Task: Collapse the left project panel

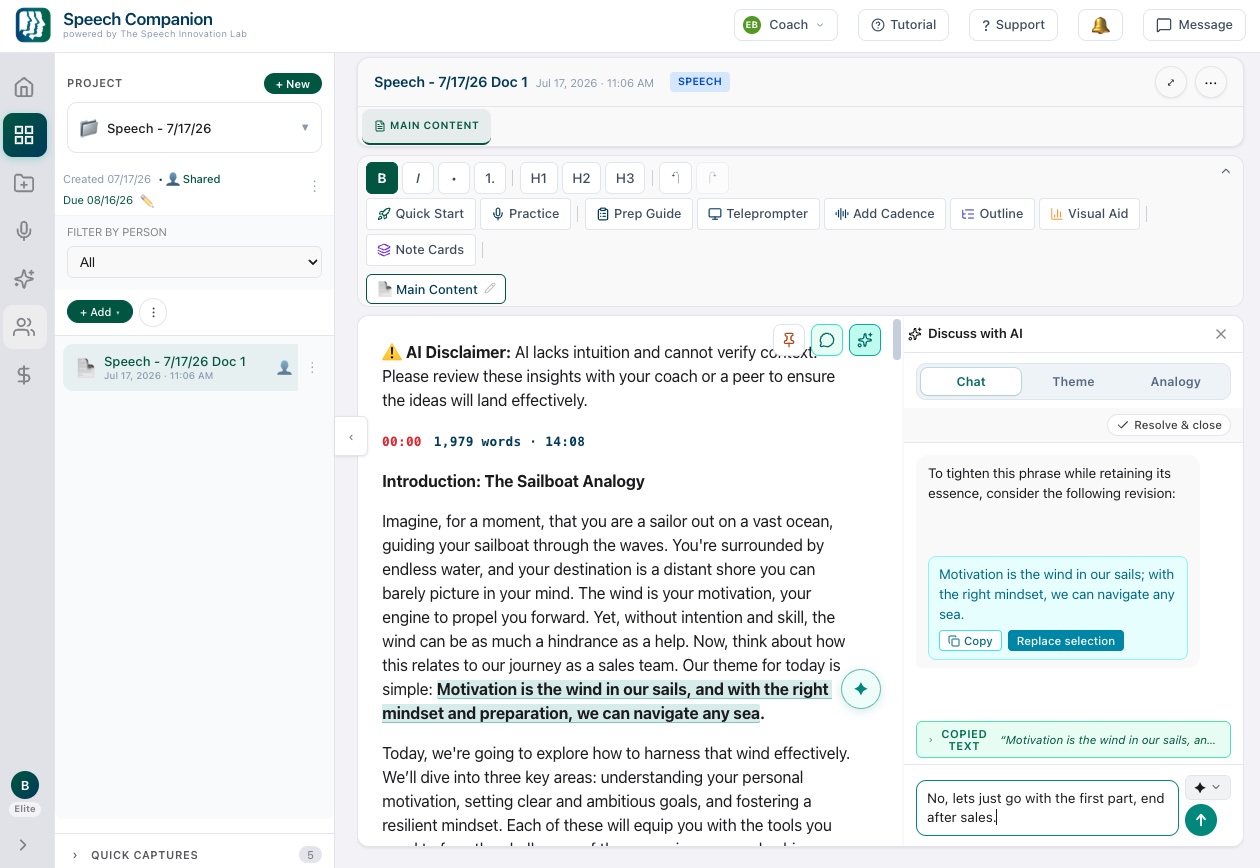Action: [350, 437]
